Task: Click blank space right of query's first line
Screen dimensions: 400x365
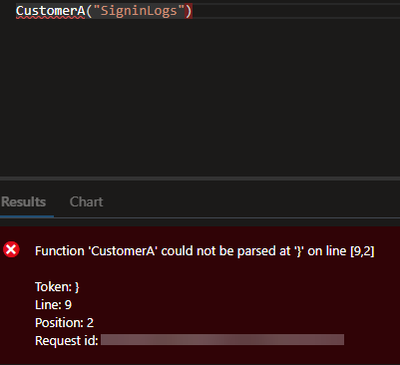Action: click(x=295, y=11)
